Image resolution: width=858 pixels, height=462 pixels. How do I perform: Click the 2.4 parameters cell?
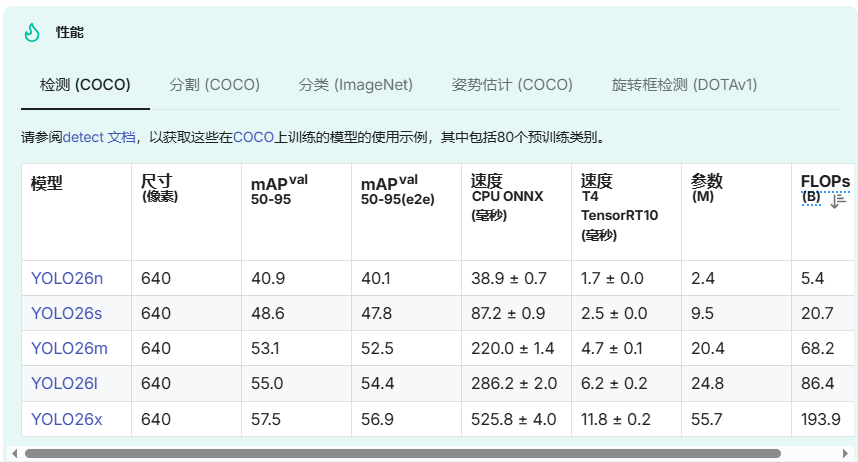737,278
